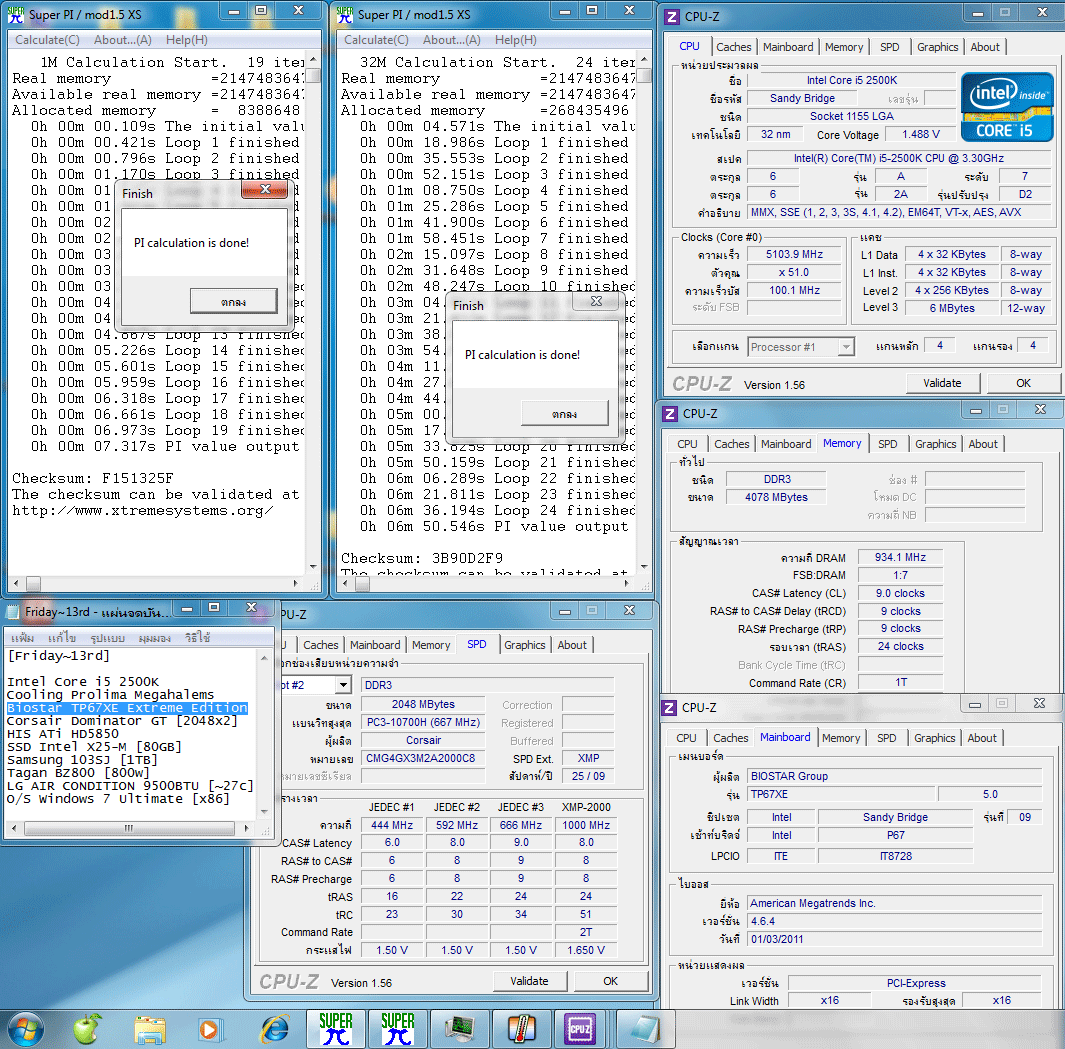Switch to Caches tab in top CPU-Z
This screenshot has height=1049, width=1065.
point(733,47)
